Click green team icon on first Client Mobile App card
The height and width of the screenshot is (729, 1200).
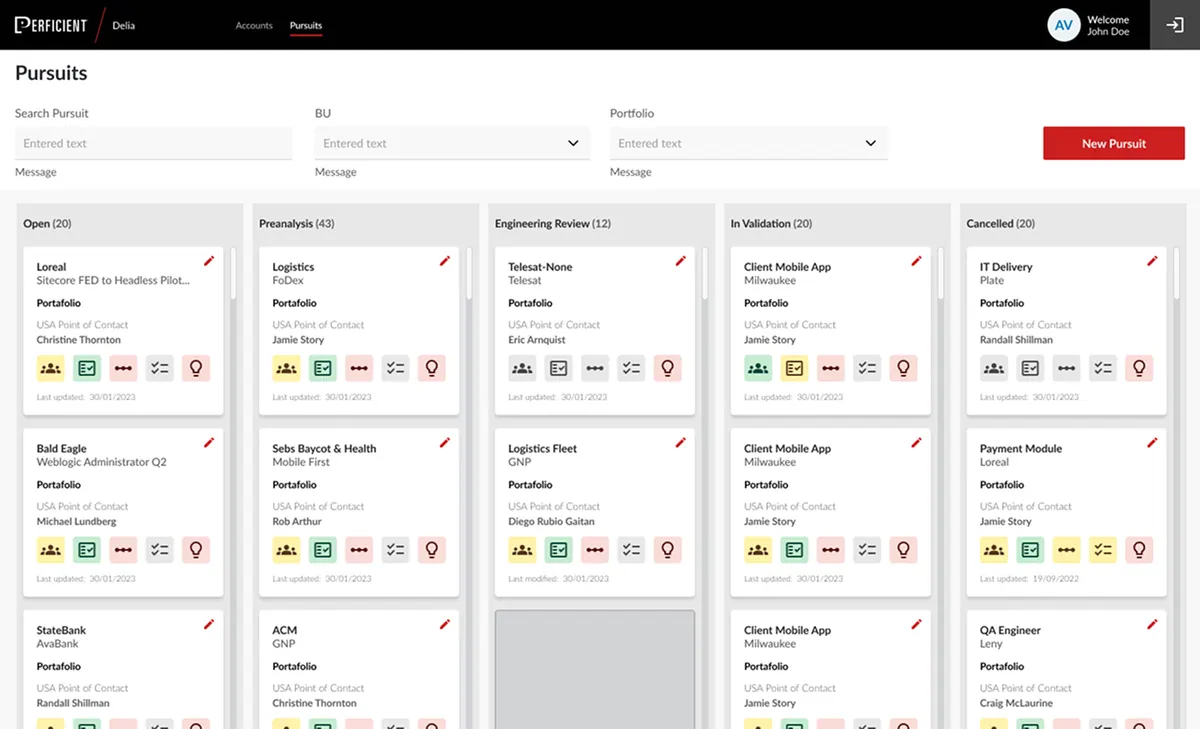tap(758, 368)
